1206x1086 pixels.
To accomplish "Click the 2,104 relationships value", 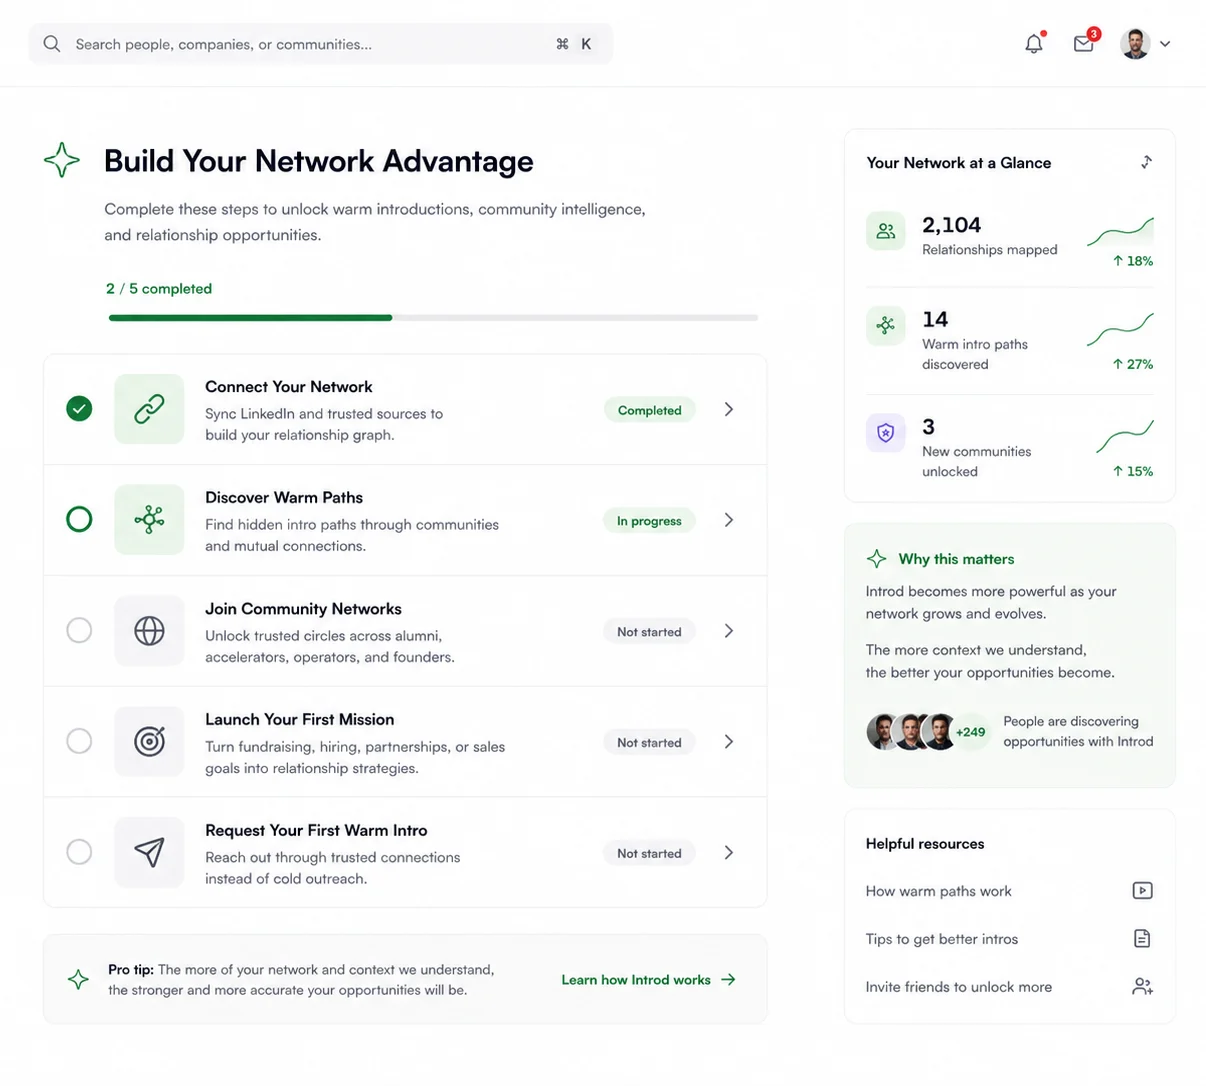I will click(951, 225).
